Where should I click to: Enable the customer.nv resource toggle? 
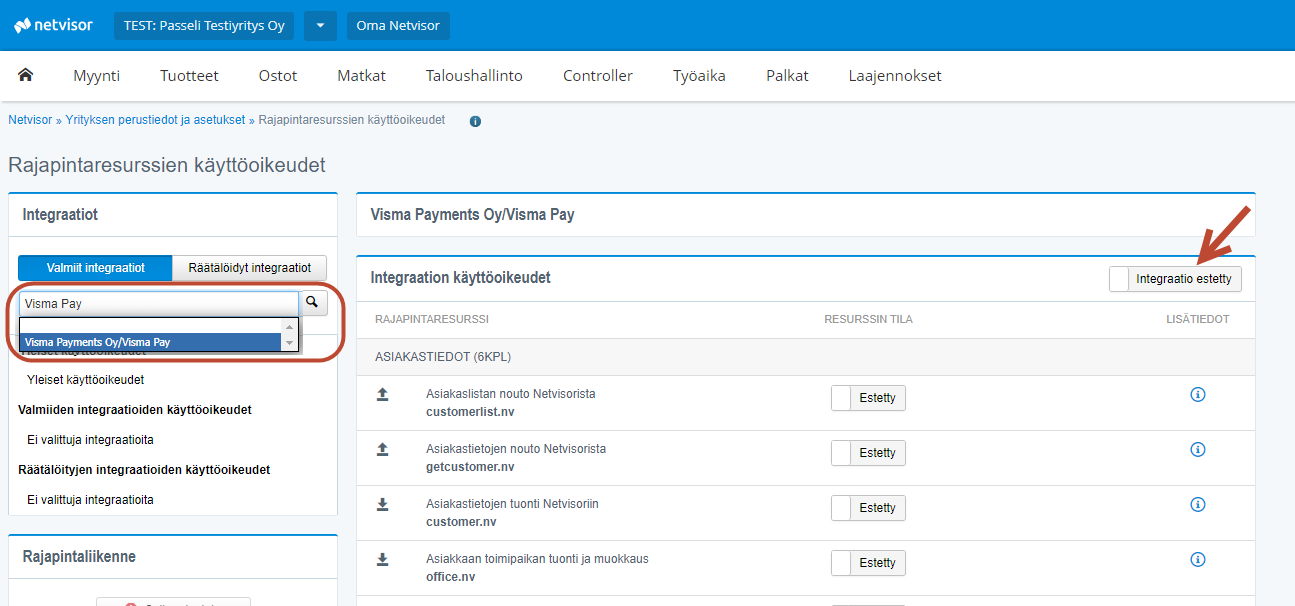[x=867, y=507]
